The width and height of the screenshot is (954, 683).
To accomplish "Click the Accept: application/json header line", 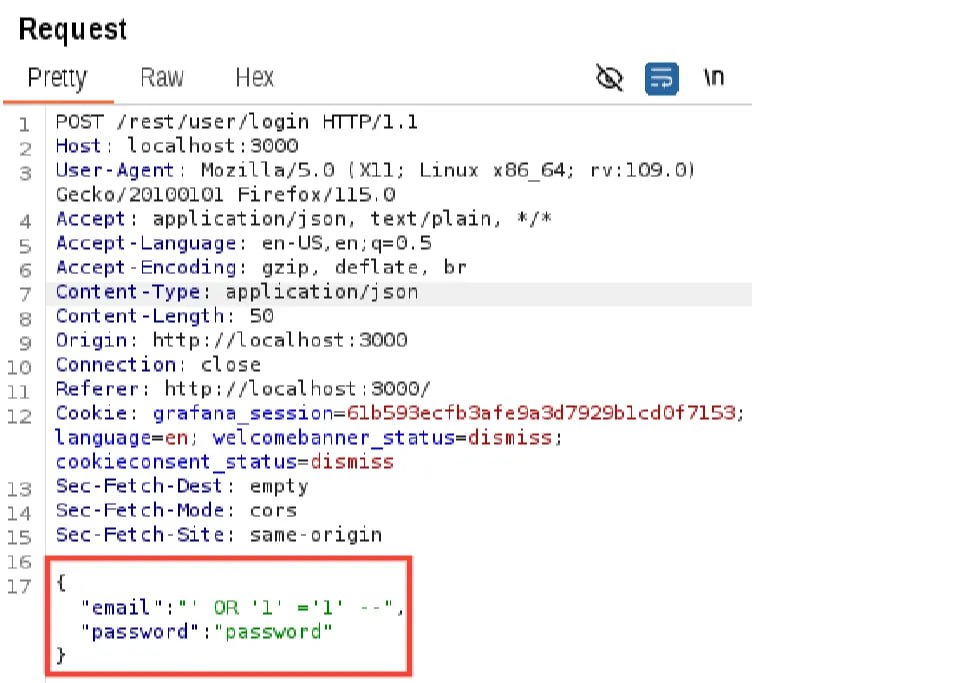I will pyautogui.click(x=304, y=219).
